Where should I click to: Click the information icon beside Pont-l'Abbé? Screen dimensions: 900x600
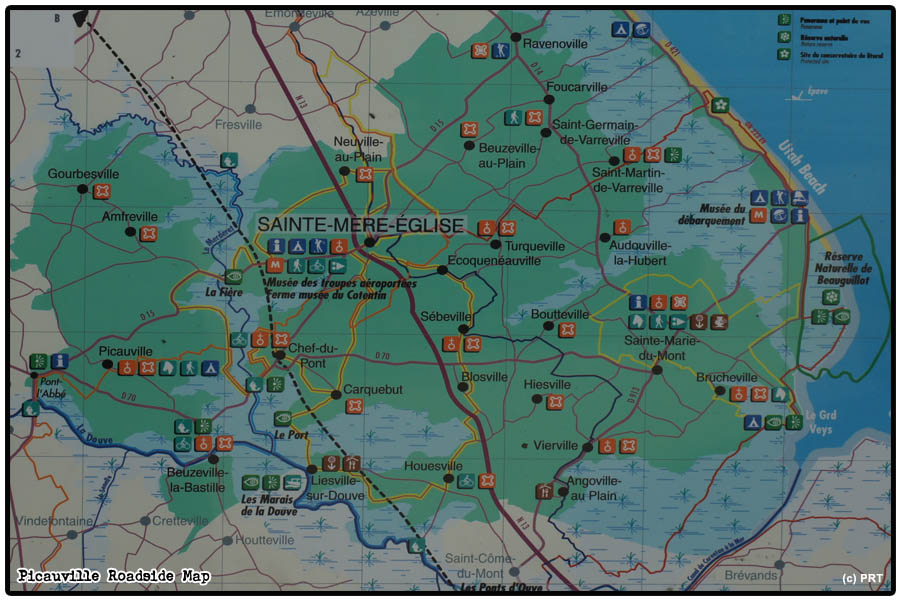pyautogui.click(x=59, y=361)
